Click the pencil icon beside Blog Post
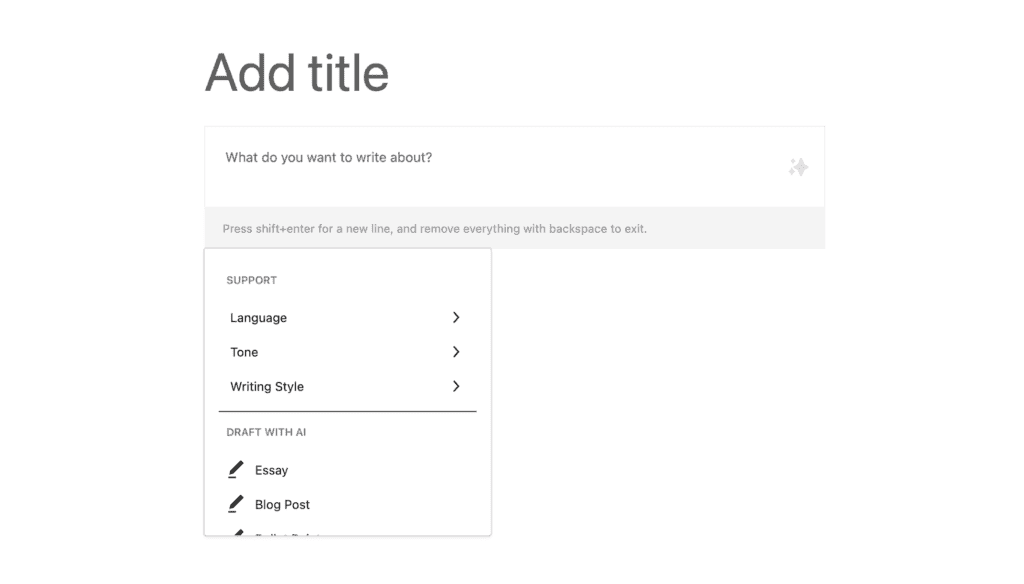The width and height of the screenshot is (1024, 584). pyautogui.click(x=236, y=504)
